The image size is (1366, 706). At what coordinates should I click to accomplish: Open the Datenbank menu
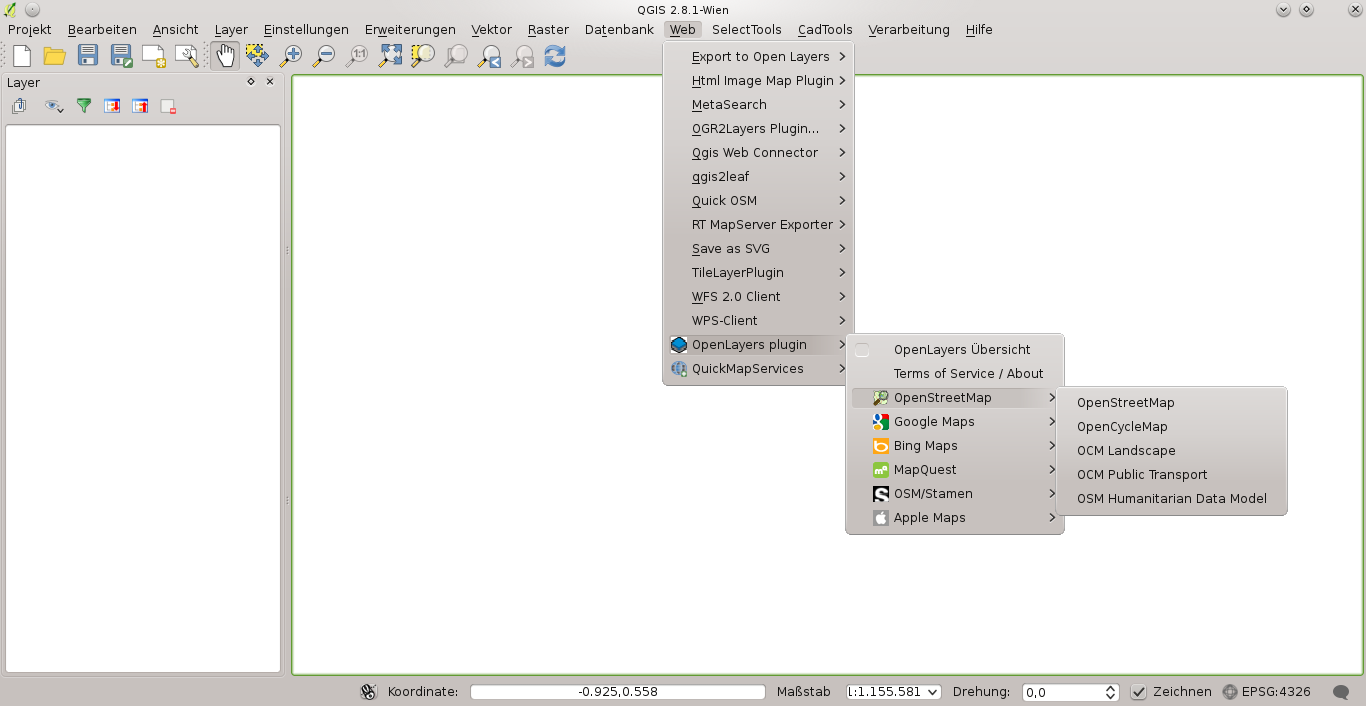click(619, 30)
